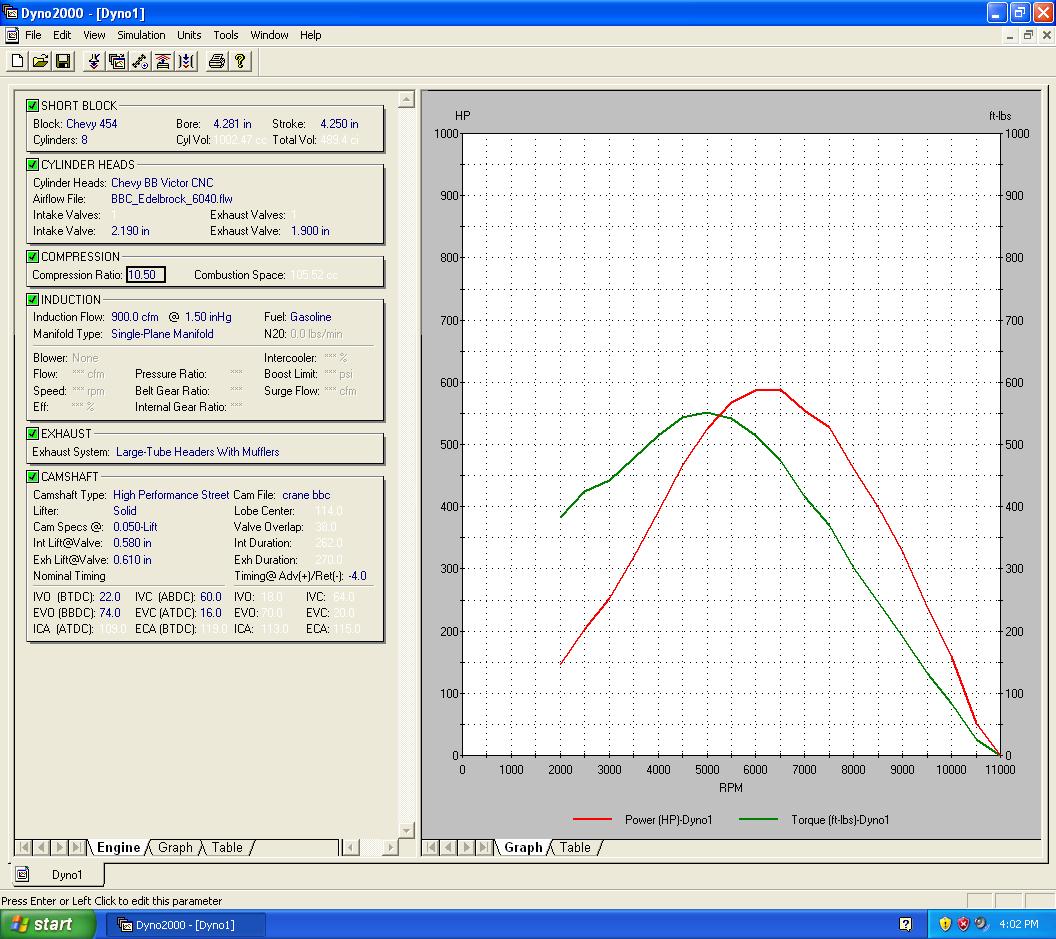Click the Cam File crane bbc value

coord(306,495)
